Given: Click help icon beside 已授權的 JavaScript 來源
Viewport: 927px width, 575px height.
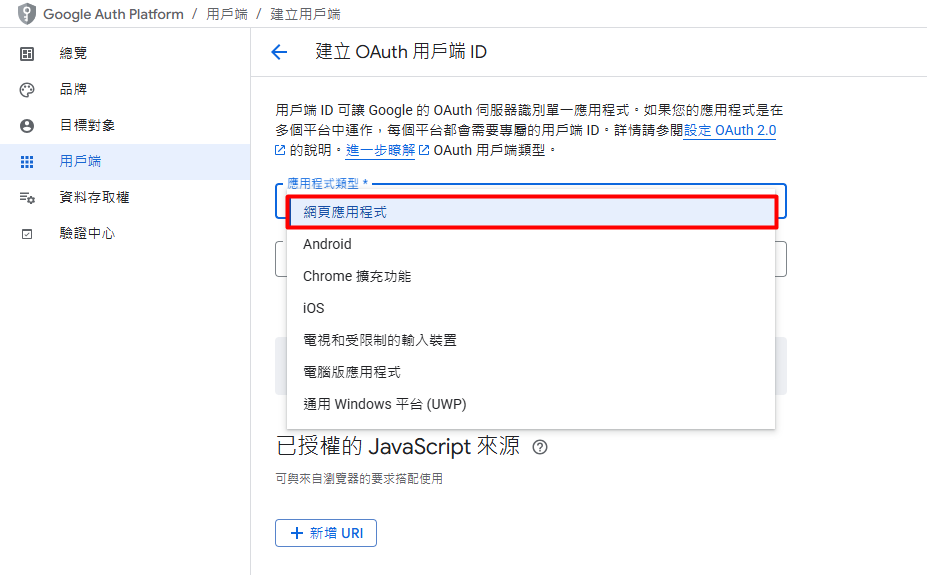Looking at the screenshot, I should [x=539, y=447].
